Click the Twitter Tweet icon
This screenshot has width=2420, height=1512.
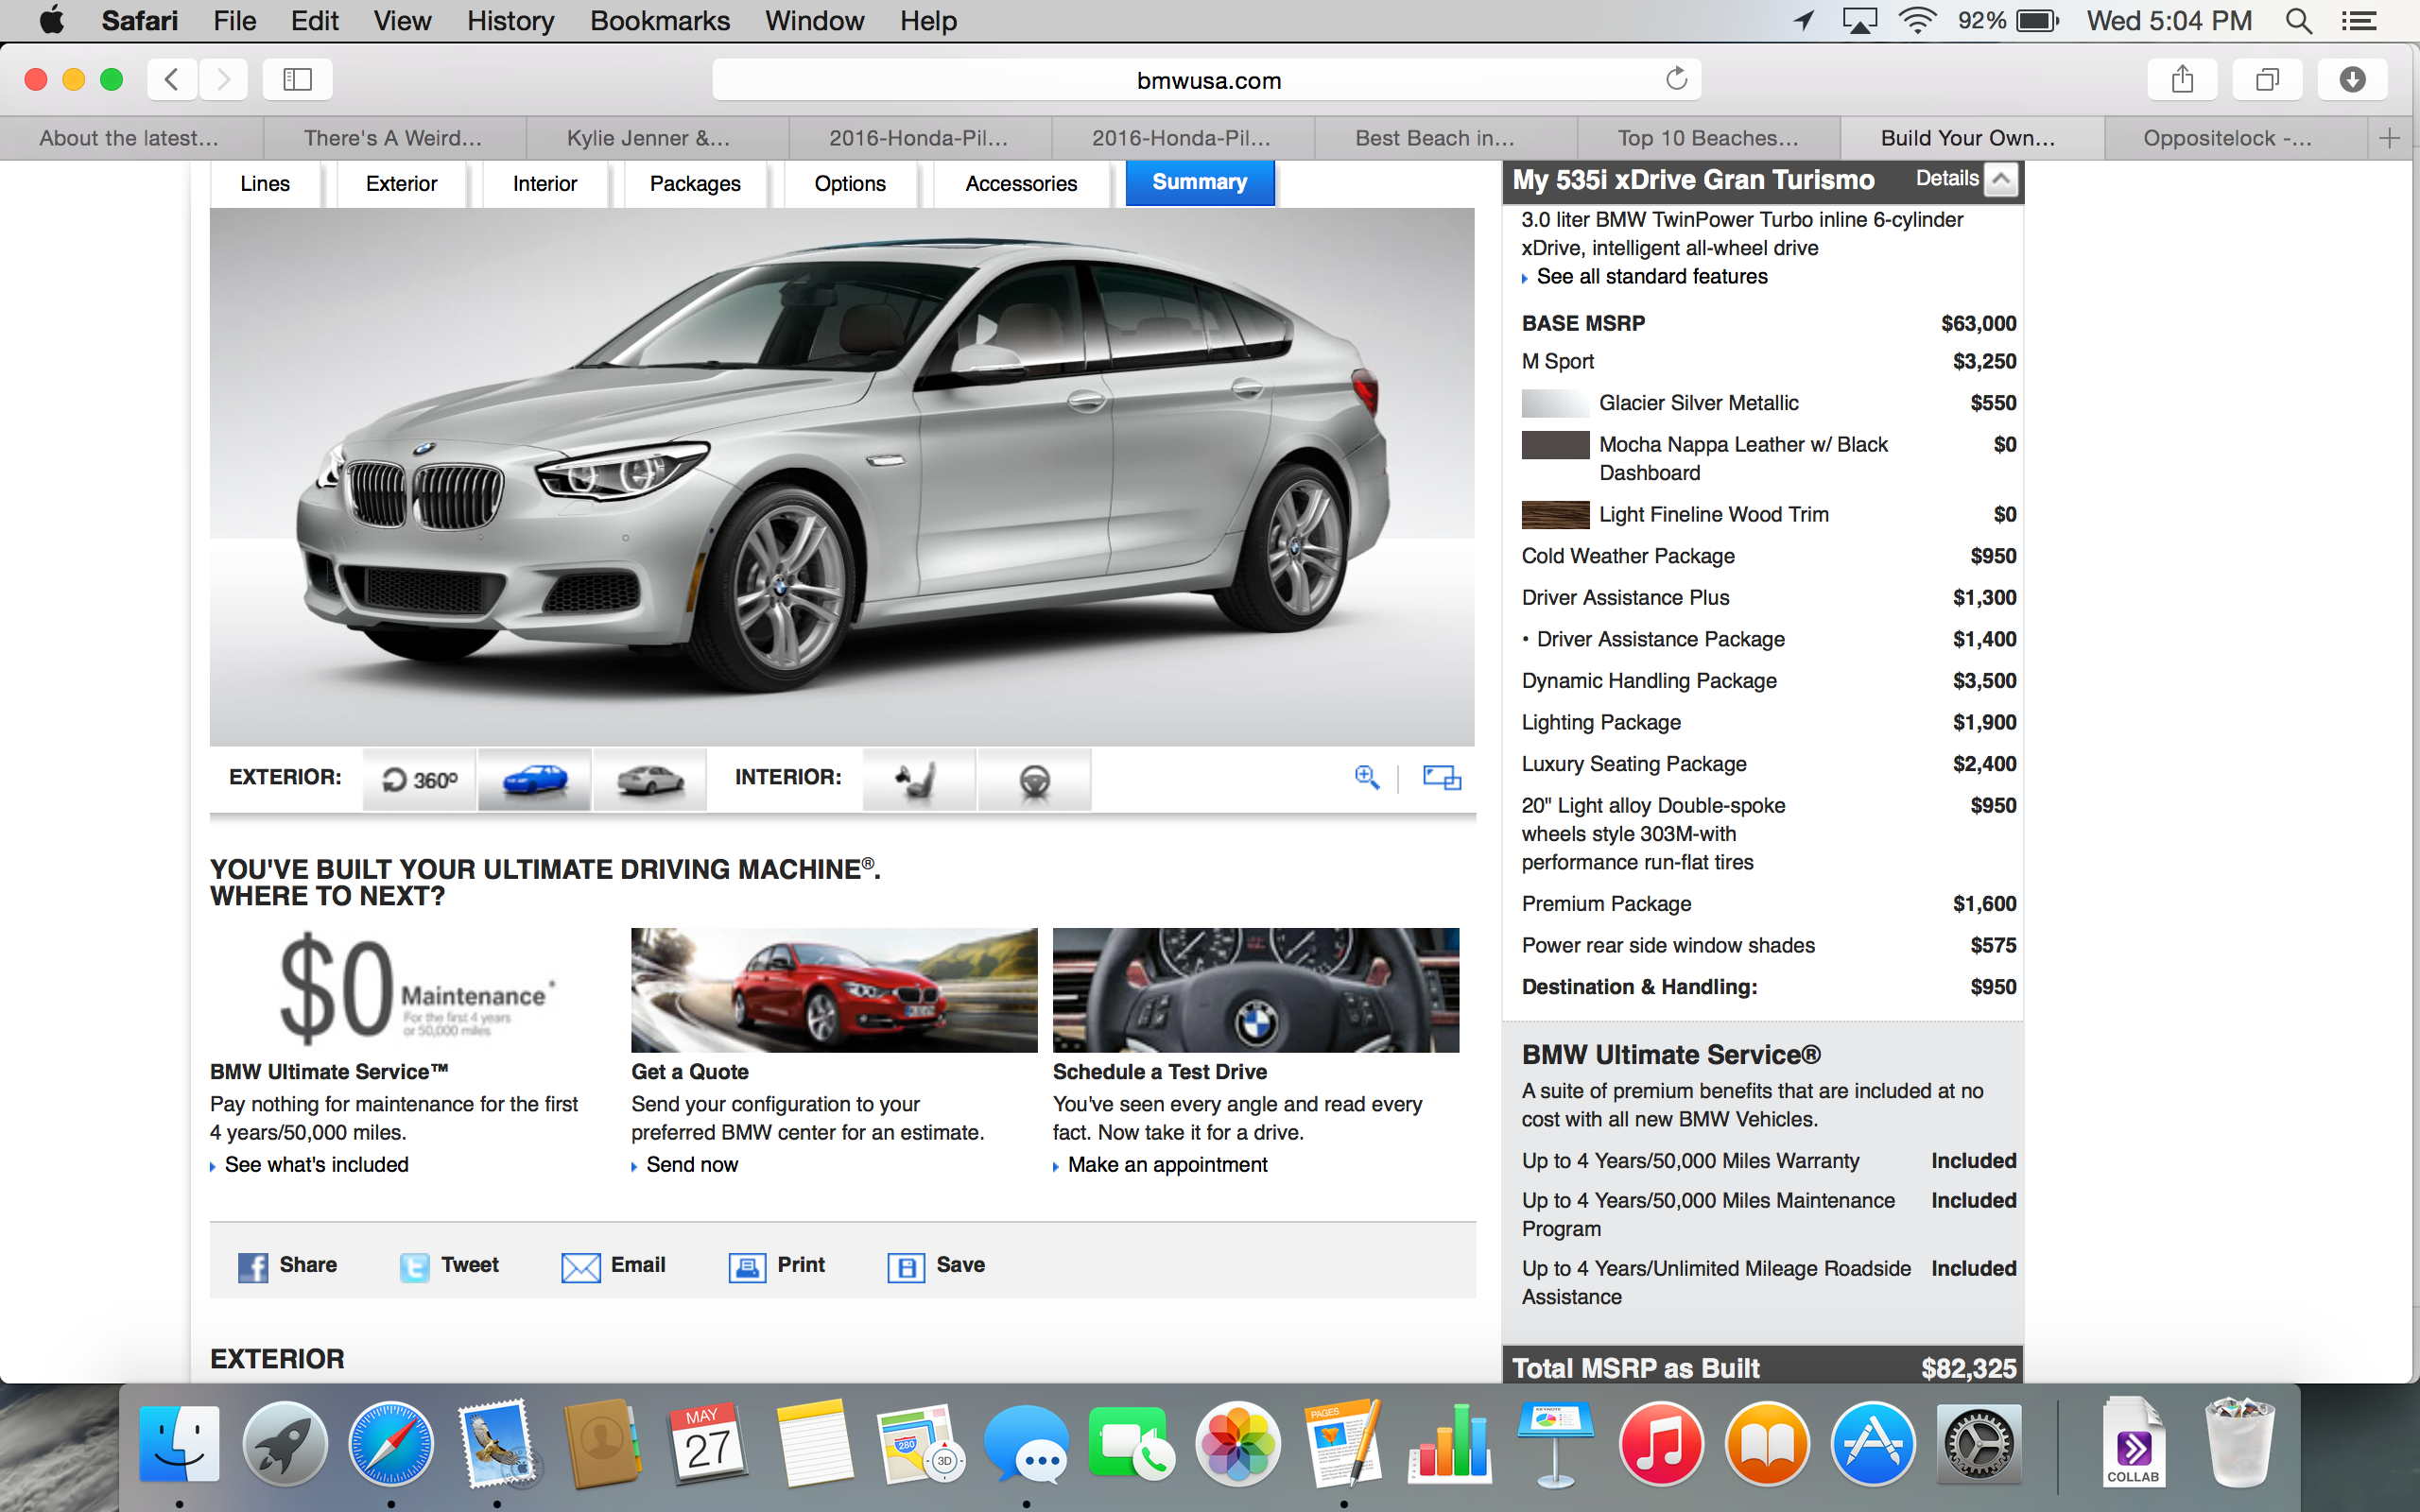point(414,1267)
